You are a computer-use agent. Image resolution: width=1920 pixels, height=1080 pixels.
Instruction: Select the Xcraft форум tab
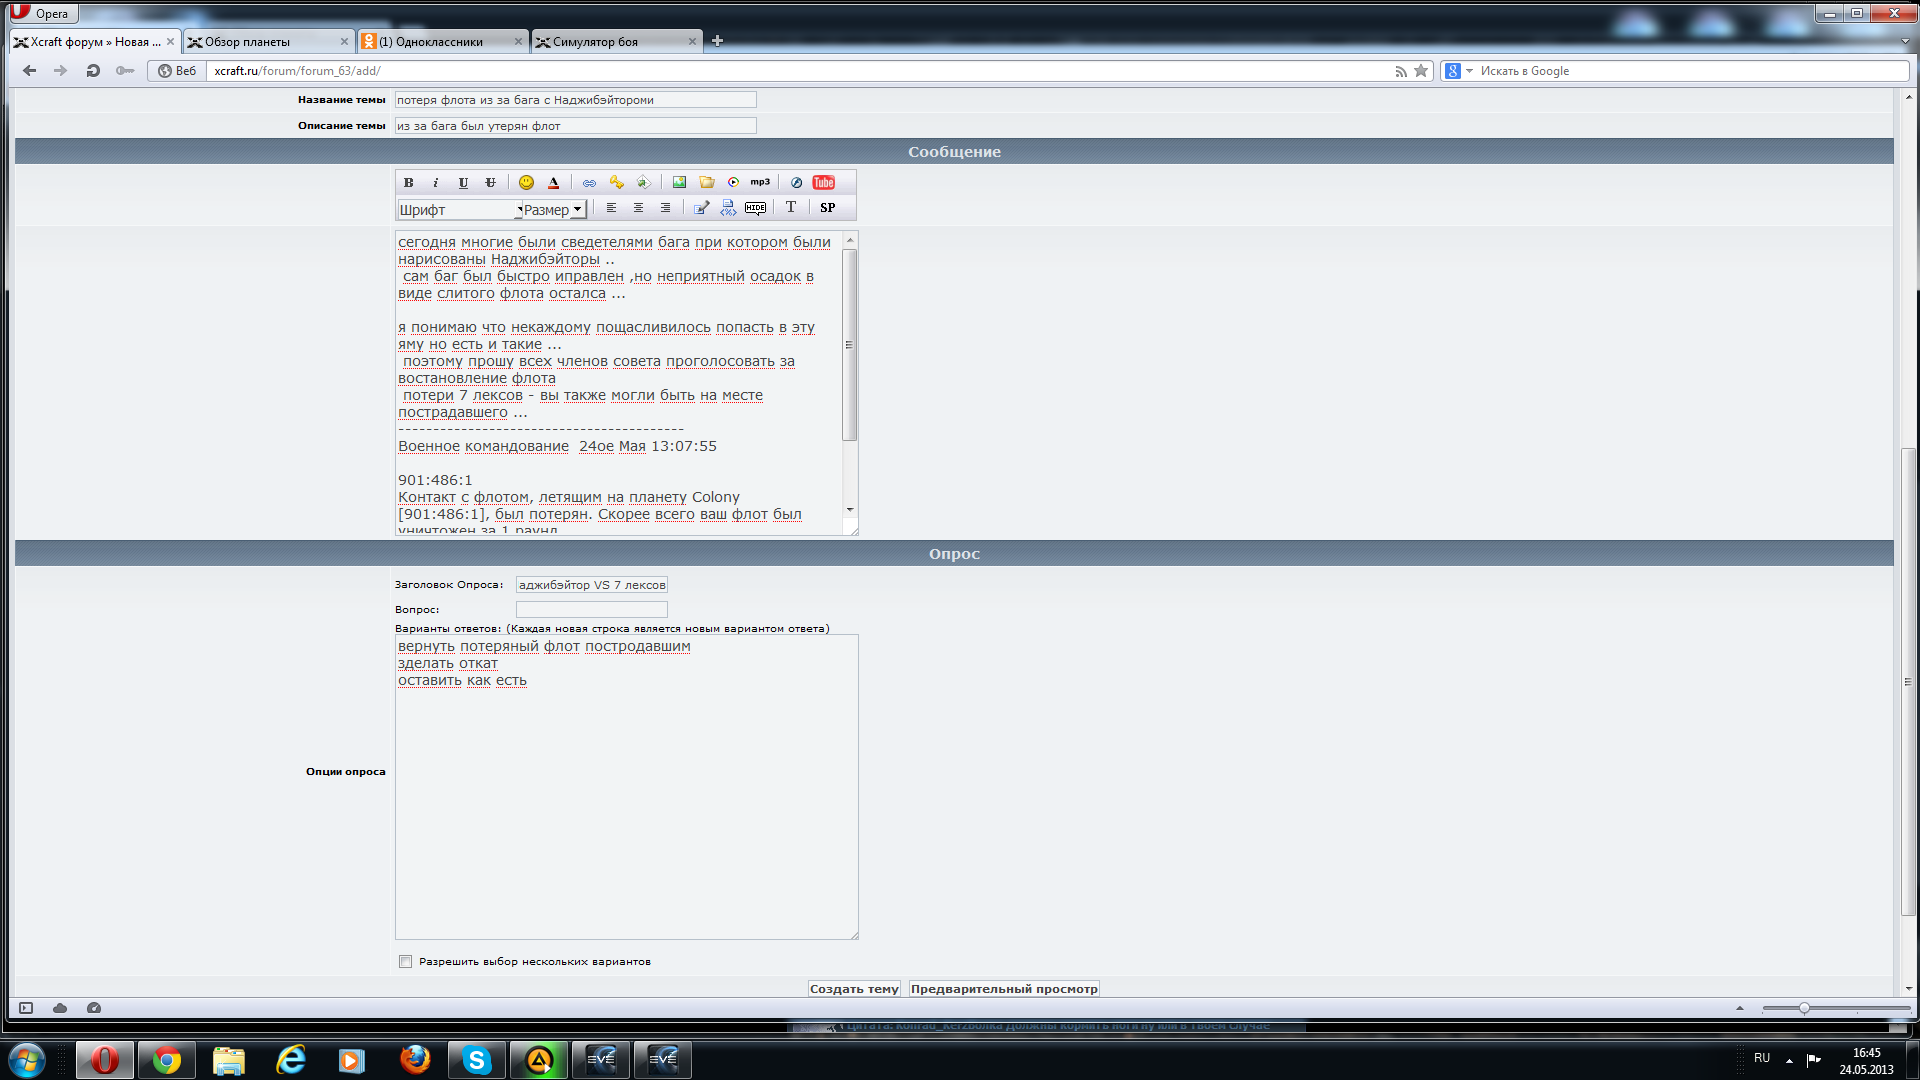click(x=94, y=42)
